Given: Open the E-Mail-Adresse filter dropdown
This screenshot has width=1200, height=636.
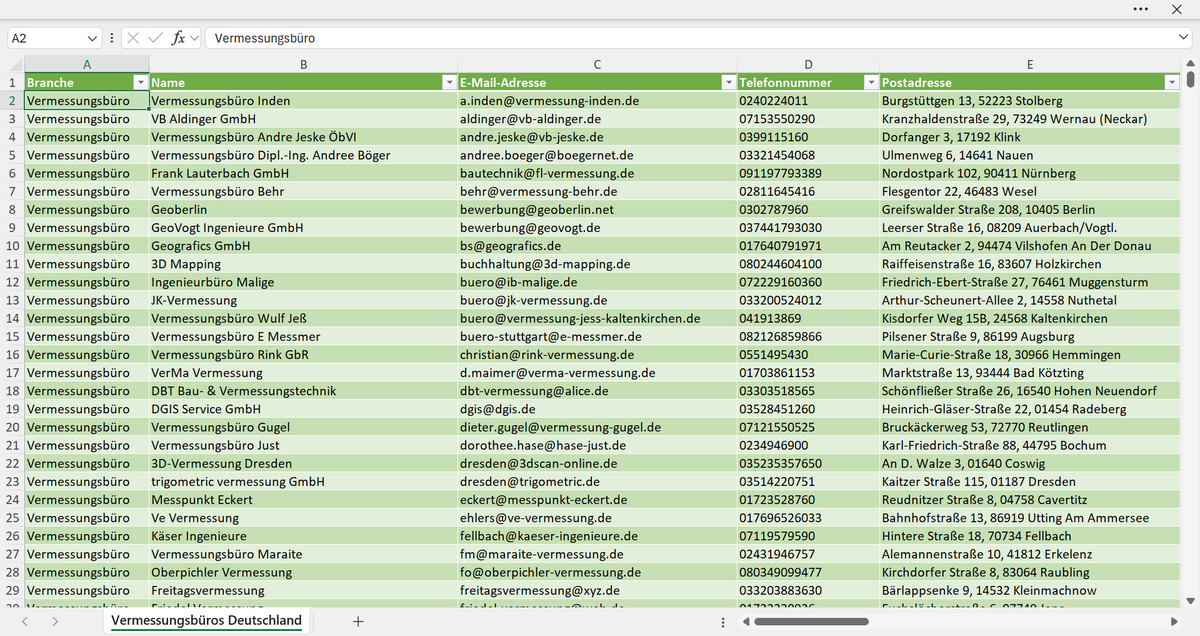Looking at the screenshot, I should [x=727, y=82].
